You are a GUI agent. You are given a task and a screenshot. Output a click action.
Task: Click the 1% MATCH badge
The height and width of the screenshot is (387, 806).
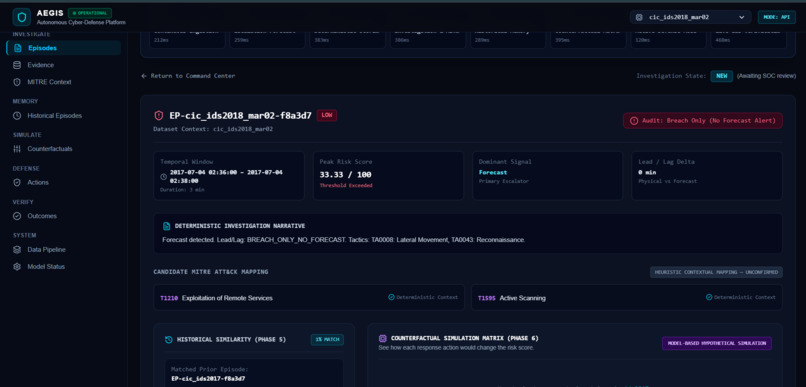(x=327, y=340)
